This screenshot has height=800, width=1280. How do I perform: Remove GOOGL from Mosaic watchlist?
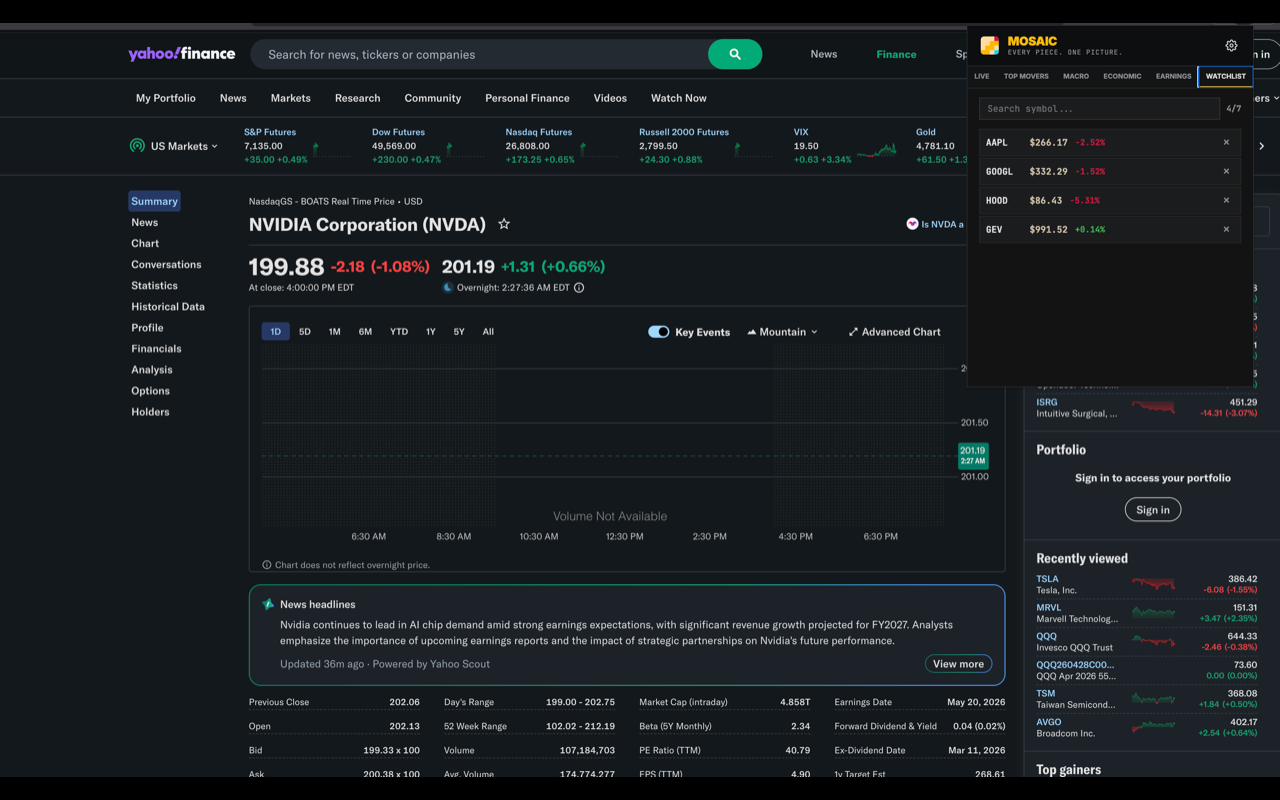click(x=1226, y=171)
